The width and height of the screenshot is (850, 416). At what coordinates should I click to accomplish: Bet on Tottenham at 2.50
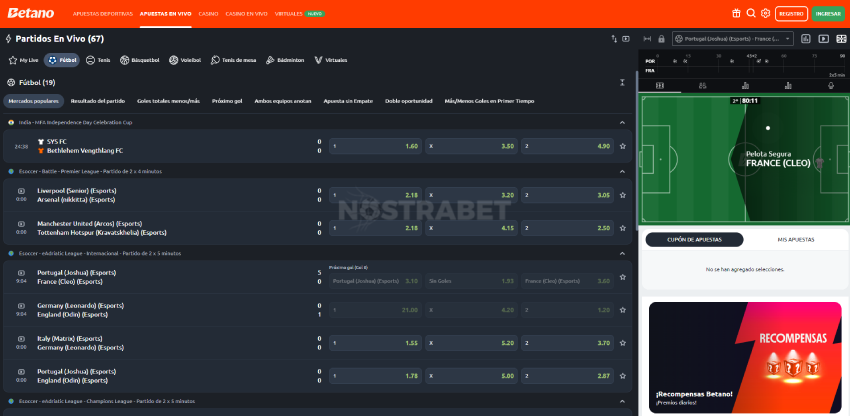[568, 228]
